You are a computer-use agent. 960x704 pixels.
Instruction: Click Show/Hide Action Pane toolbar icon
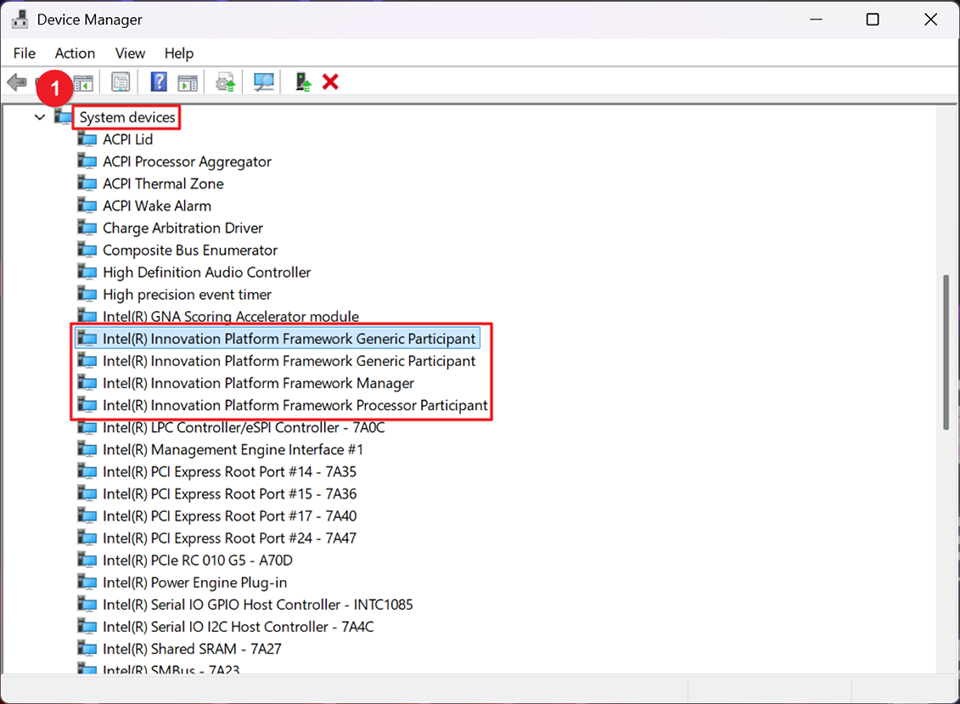pyautogui.click(x=188, y=82)
